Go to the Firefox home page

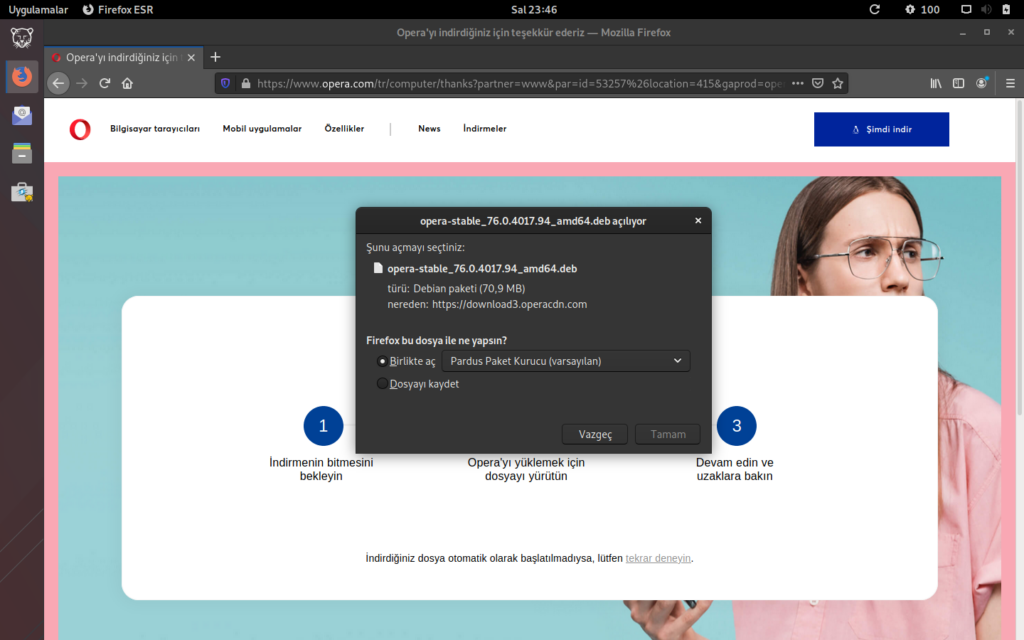pyautogui.click(x=127, y=84)
